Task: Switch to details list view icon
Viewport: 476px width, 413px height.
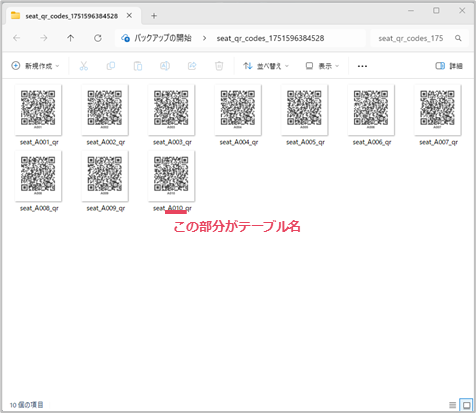Action: 452,405
